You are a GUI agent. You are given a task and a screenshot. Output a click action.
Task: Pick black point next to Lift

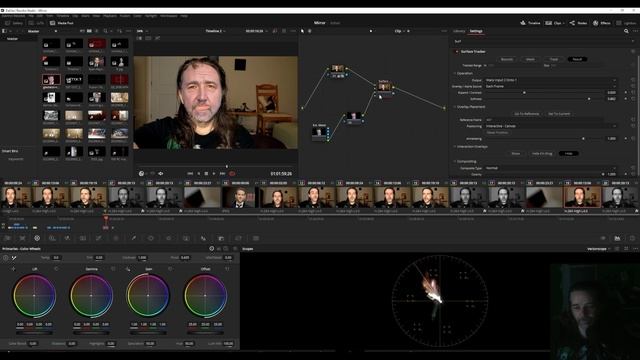pyautogui.click(x=13, y=269)
